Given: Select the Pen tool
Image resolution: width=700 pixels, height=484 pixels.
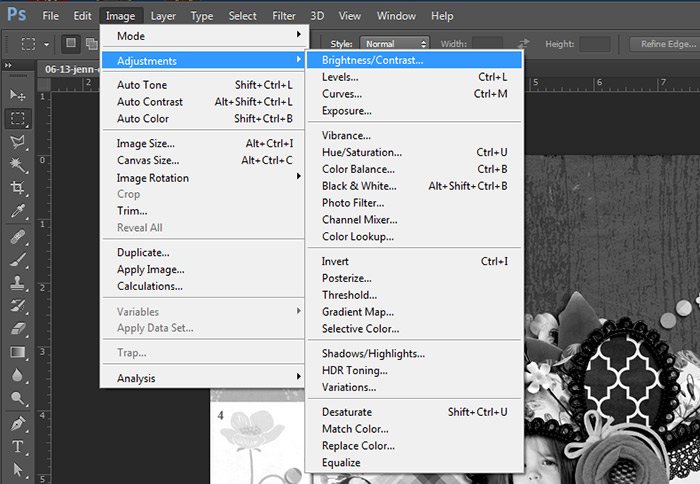Looking at the screenshot, I should (x=18, y=423).
